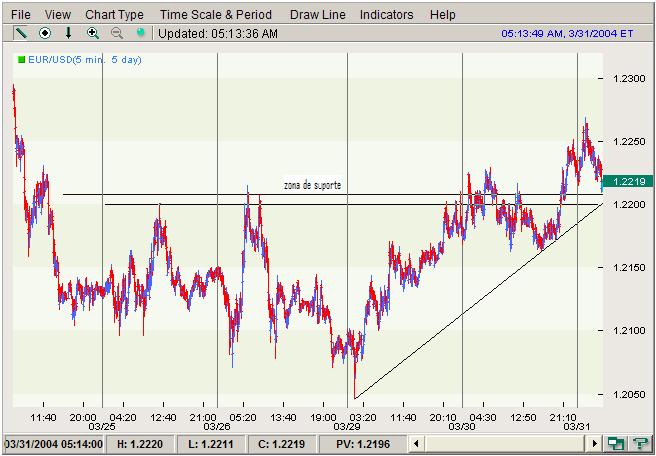Click the 05:20 time axis label
Screen dimensions: 656x456
coord(243,417)
